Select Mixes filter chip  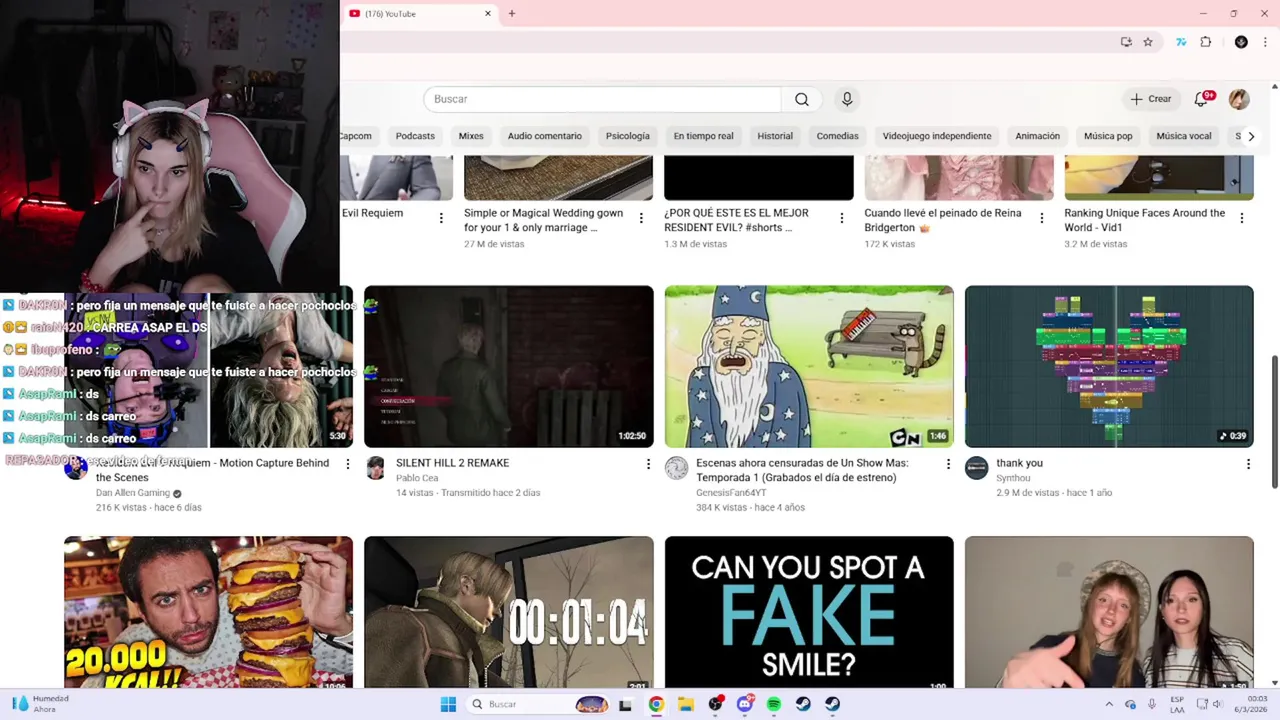[x=471, y=136]
